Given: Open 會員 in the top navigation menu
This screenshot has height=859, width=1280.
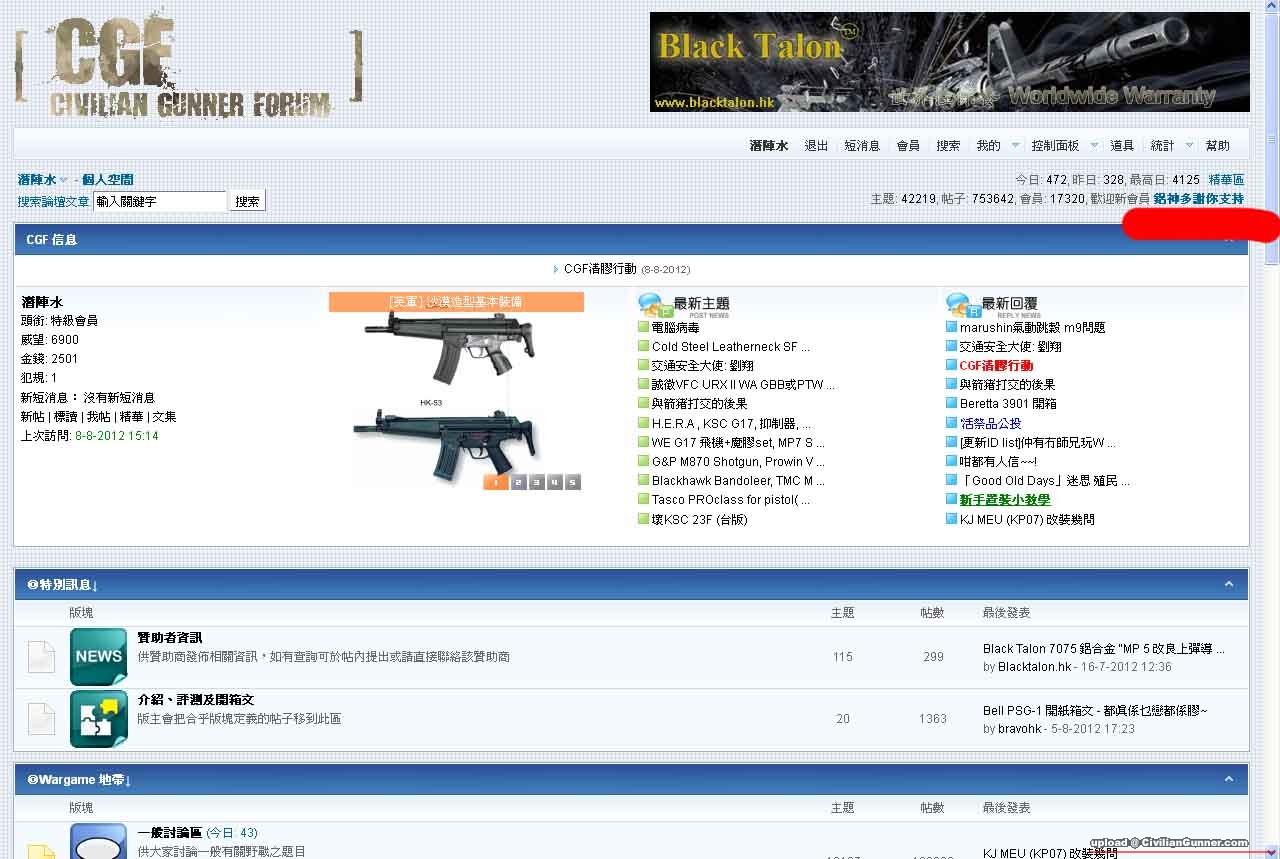Looking at the screenshot, I should pyautogui.click(x=907, y=146).
